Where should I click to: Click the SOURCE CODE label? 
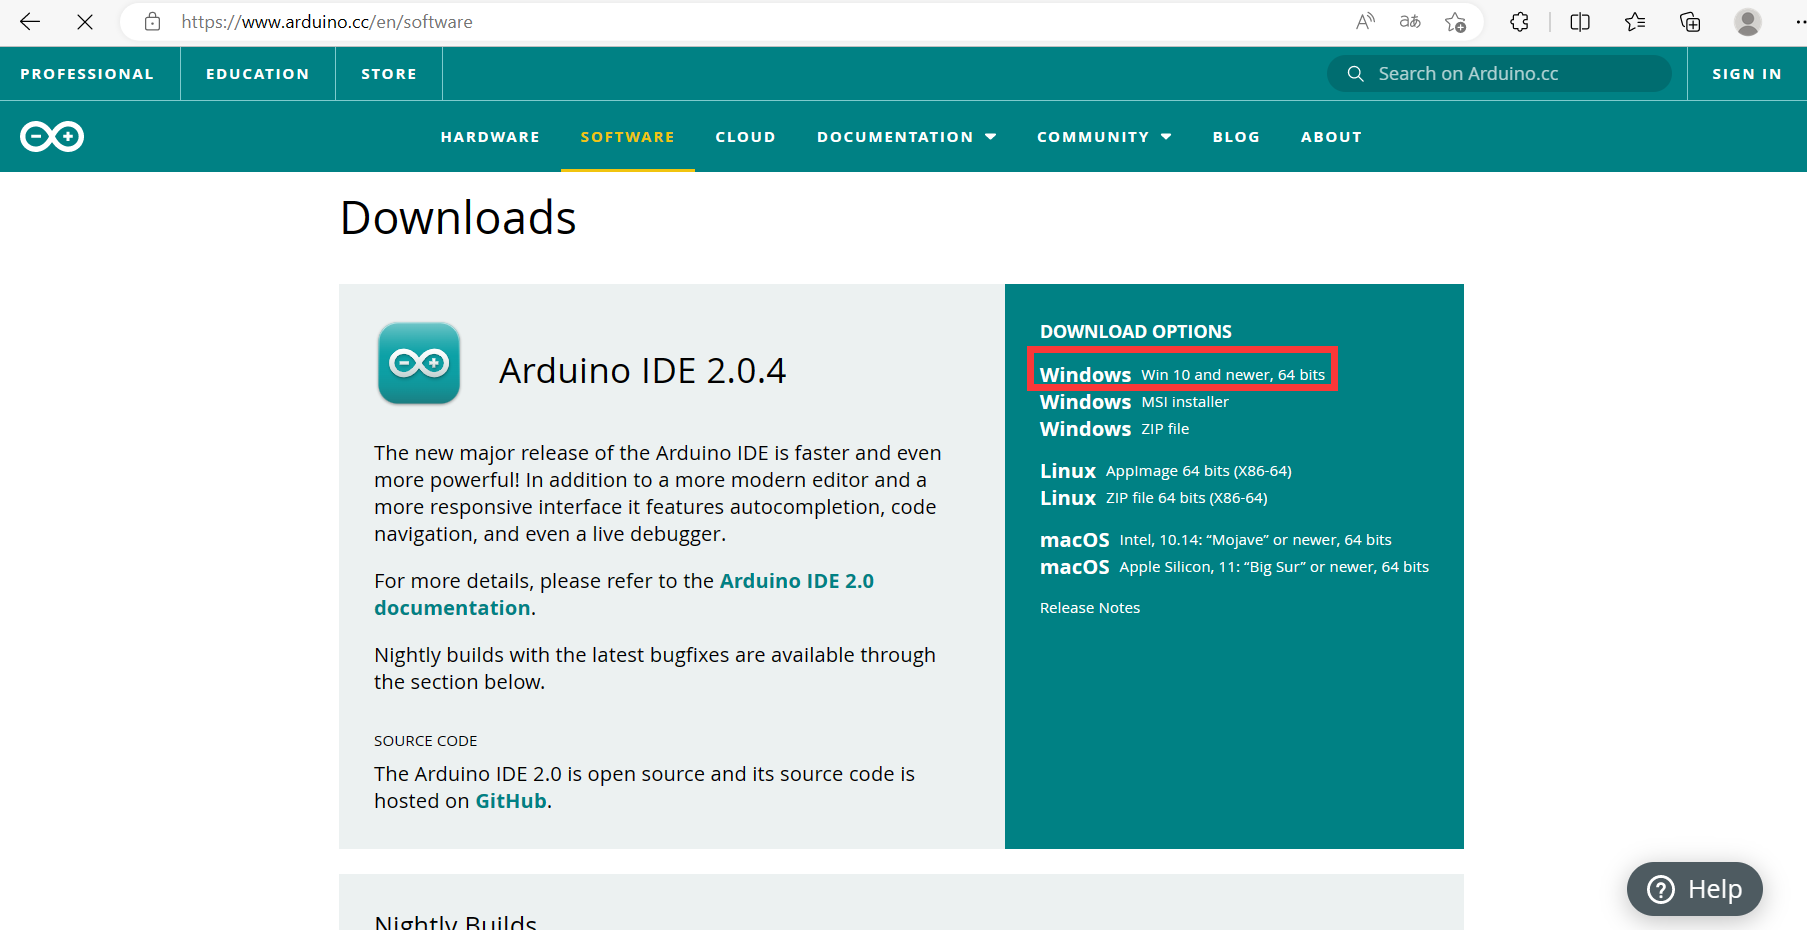tap(426, 741)
